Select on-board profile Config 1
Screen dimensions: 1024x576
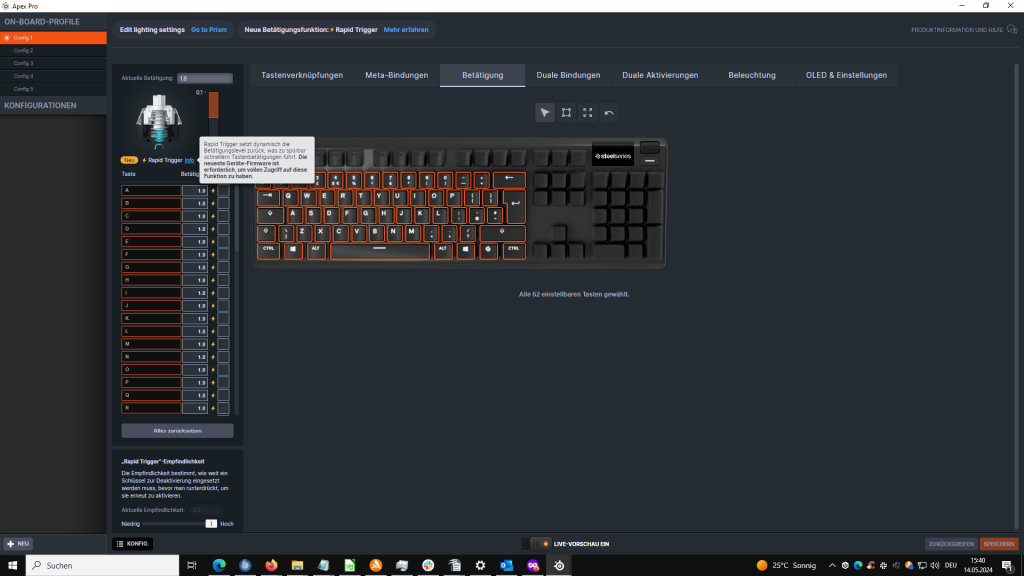coord(54,38)
